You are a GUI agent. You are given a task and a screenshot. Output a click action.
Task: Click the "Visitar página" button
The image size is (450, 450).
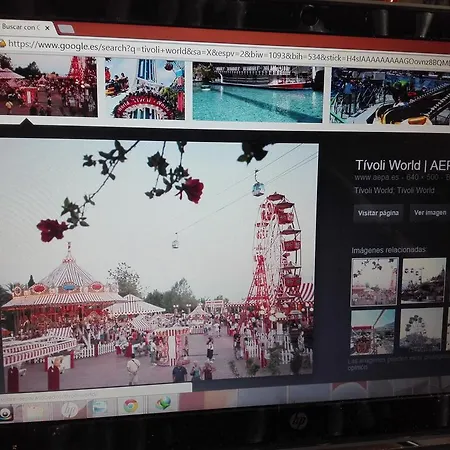pyautogui.click(x=378, y=213)
